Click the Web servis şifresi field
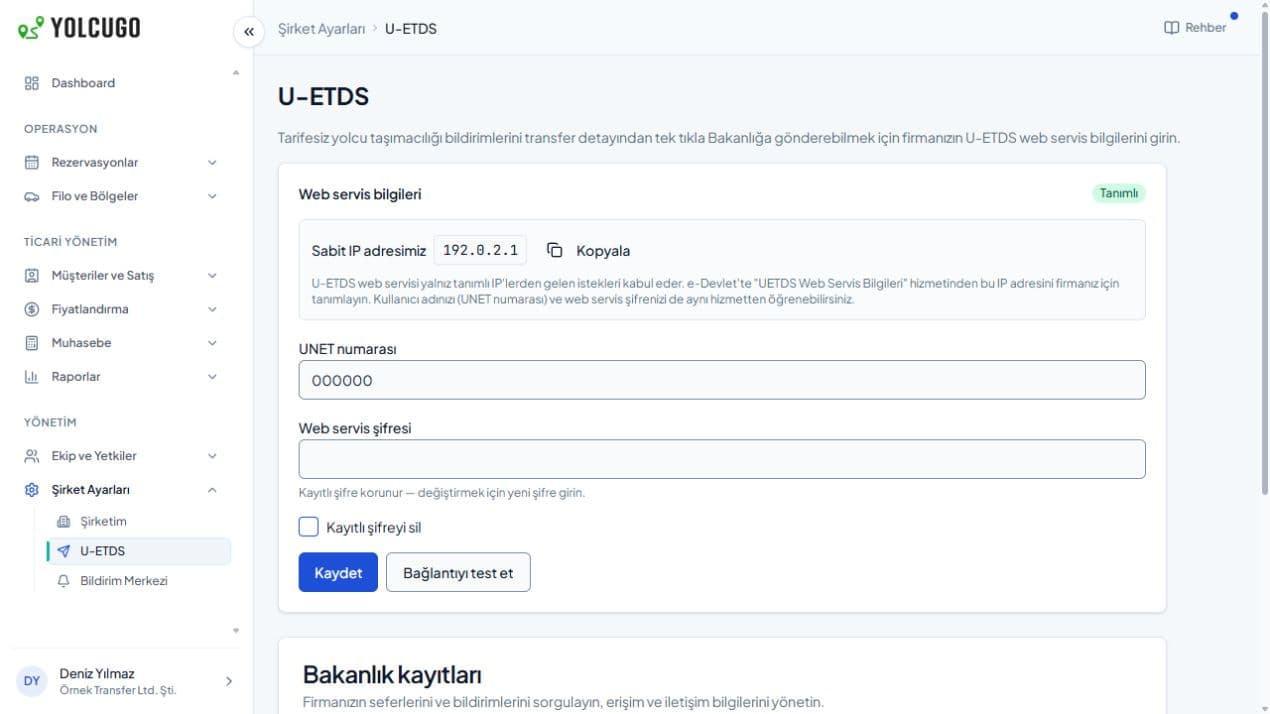This screenshot has width=1270, height=714. pos(722,459)
